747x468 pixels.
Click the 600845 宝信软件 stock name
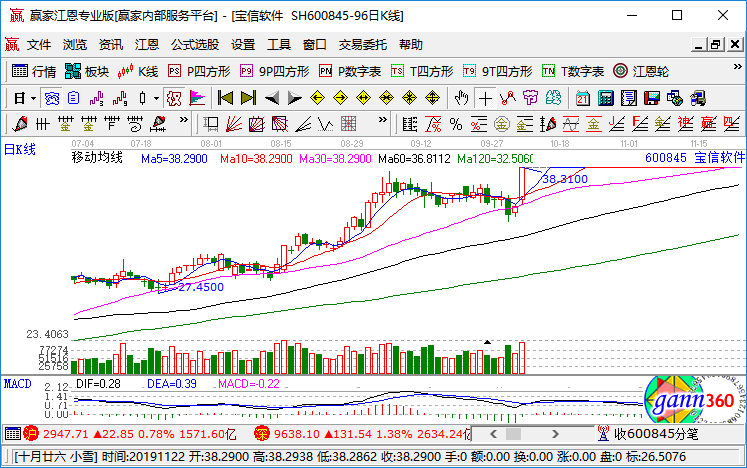(x=694, y=158)
